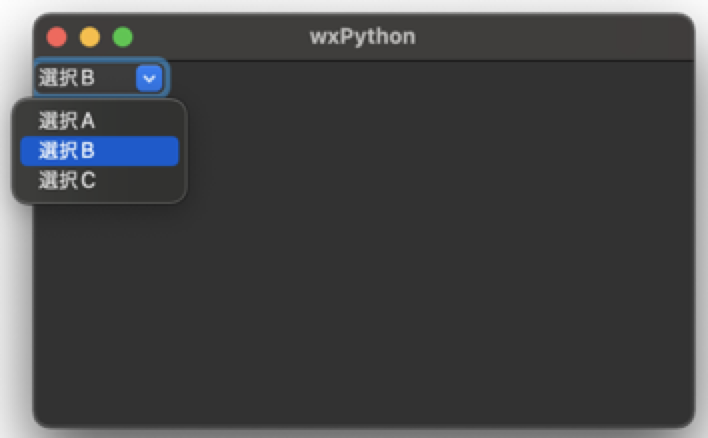This screenshot has height=438, width=708.
Task: Keep current choice by clicking 選択B row
Action: point(99,151)
